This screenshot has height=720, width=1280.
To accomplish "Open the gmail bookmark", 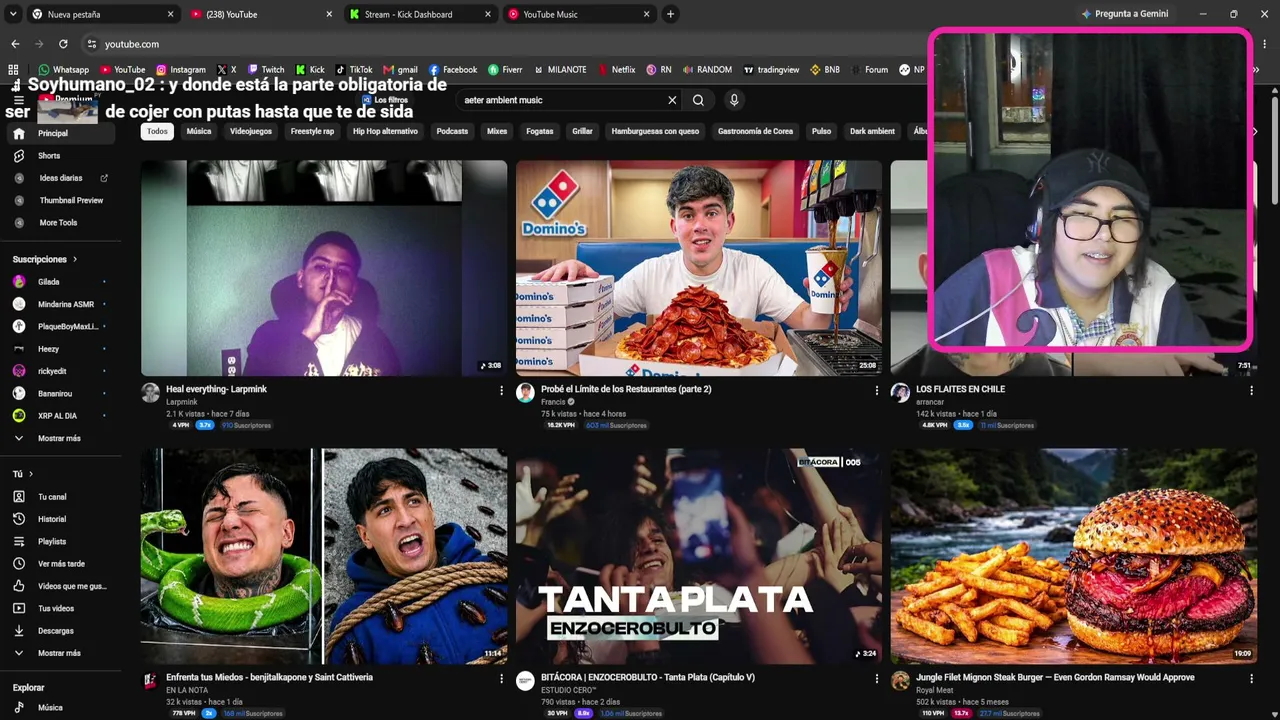I will [x=401, y=70].
